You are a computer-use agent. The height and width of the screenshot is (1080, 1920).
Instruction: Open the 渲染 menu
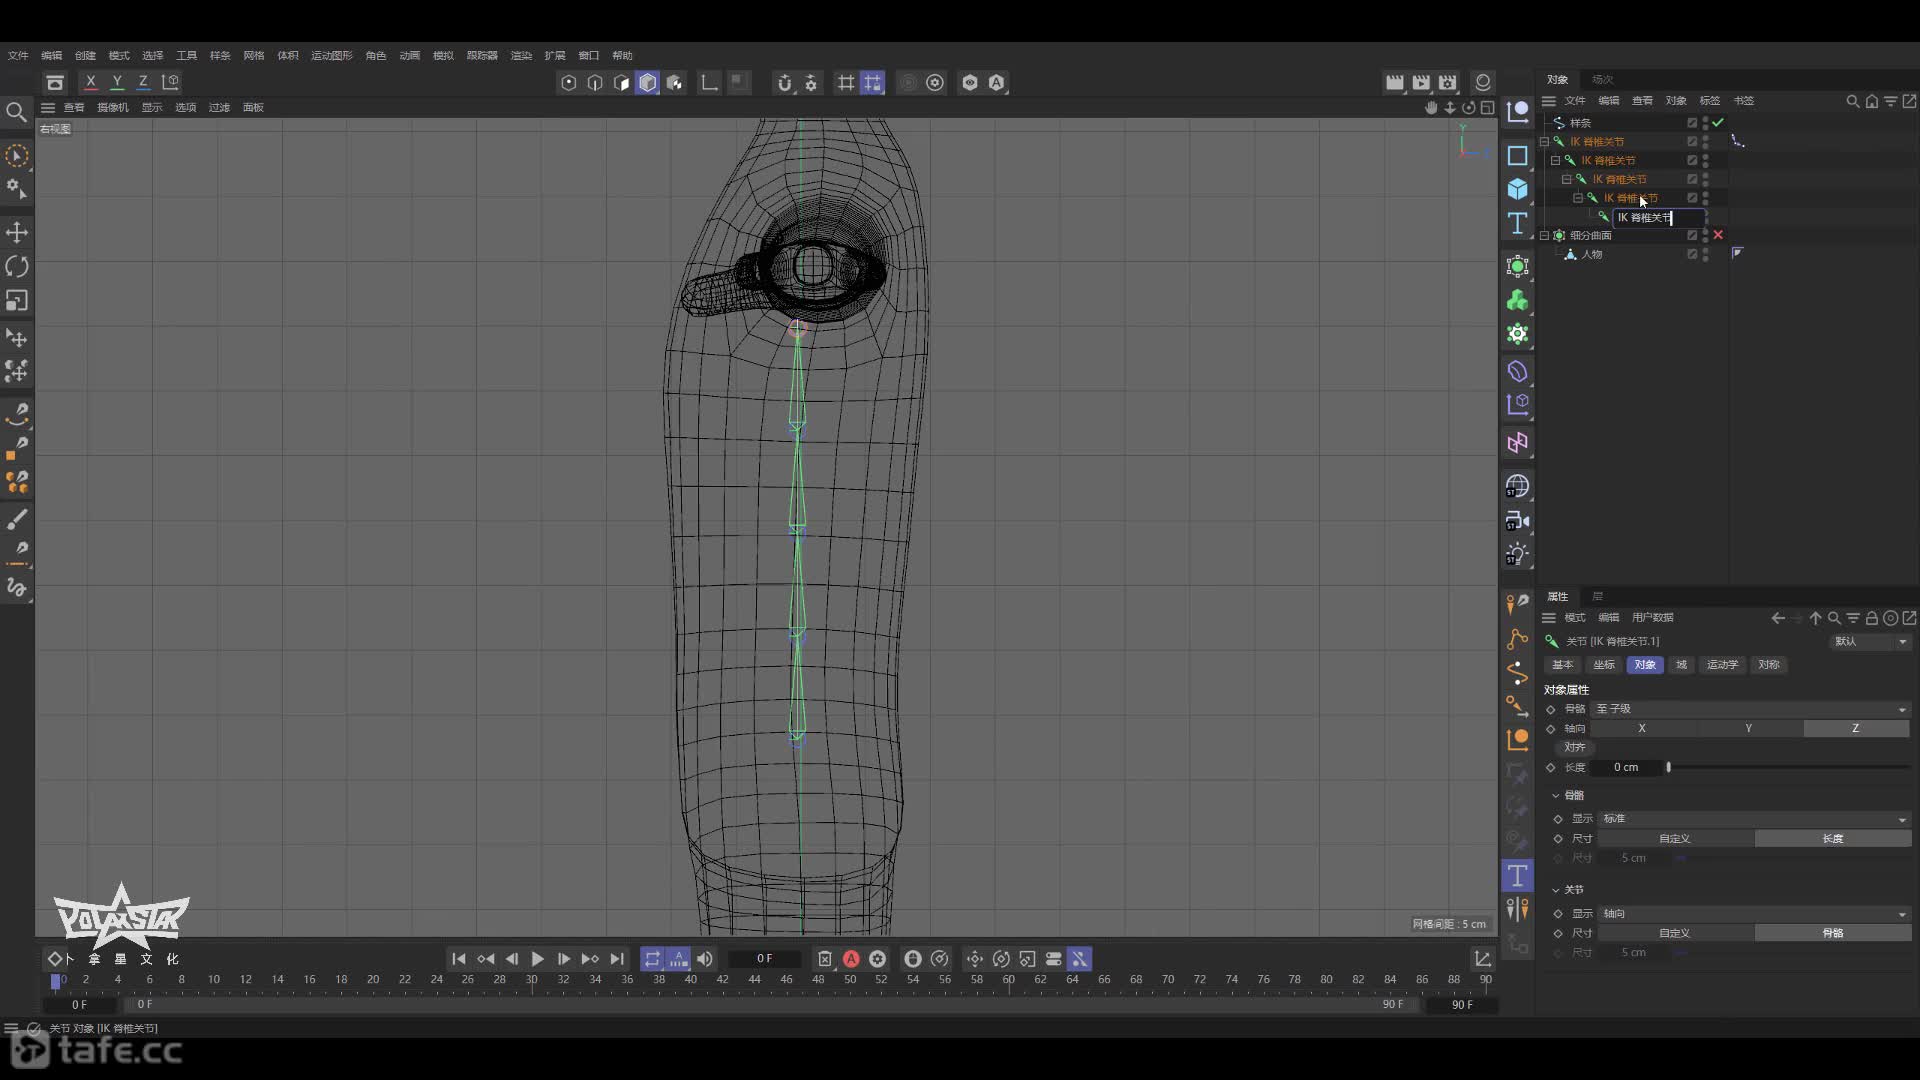point(521,56)
